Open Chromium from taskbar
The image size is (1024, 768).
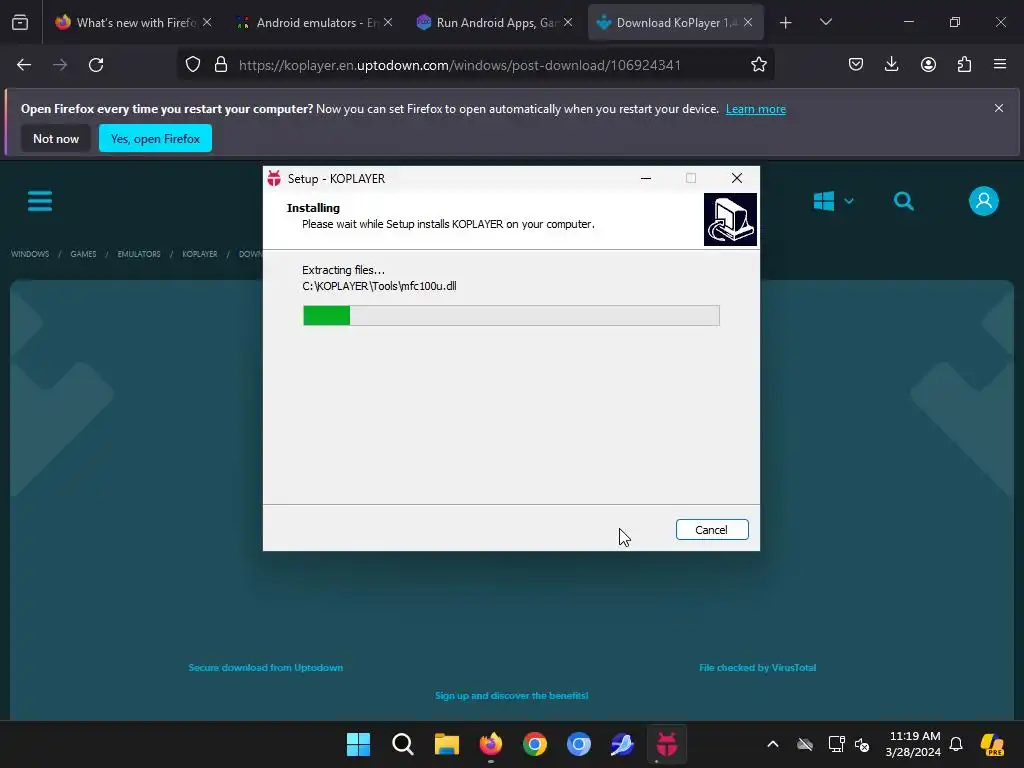pyautogui.click(x=579, y=744)
